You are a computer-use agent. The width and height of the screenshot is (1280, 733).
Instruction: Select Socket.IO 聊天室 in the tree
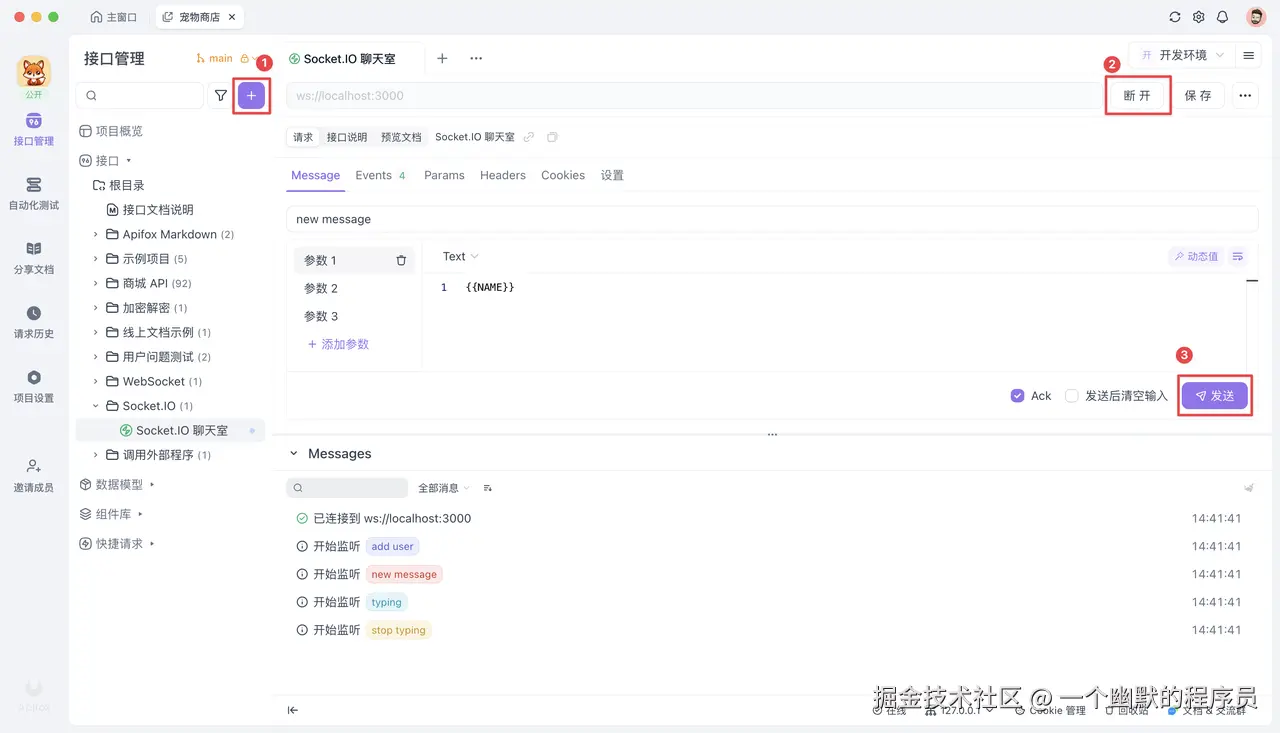(x=170, y=430)
